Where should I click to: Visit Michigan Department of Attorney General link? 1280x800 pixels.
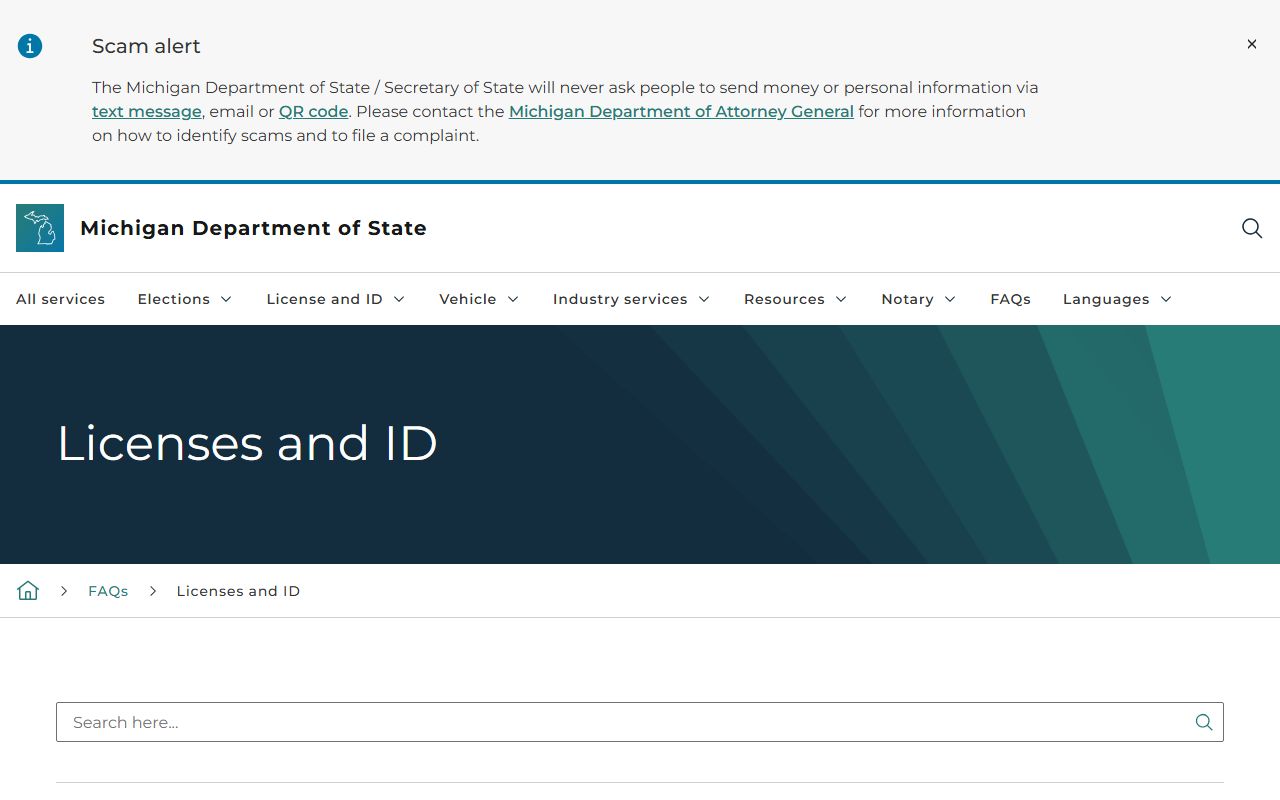click(x=681, y=111)
